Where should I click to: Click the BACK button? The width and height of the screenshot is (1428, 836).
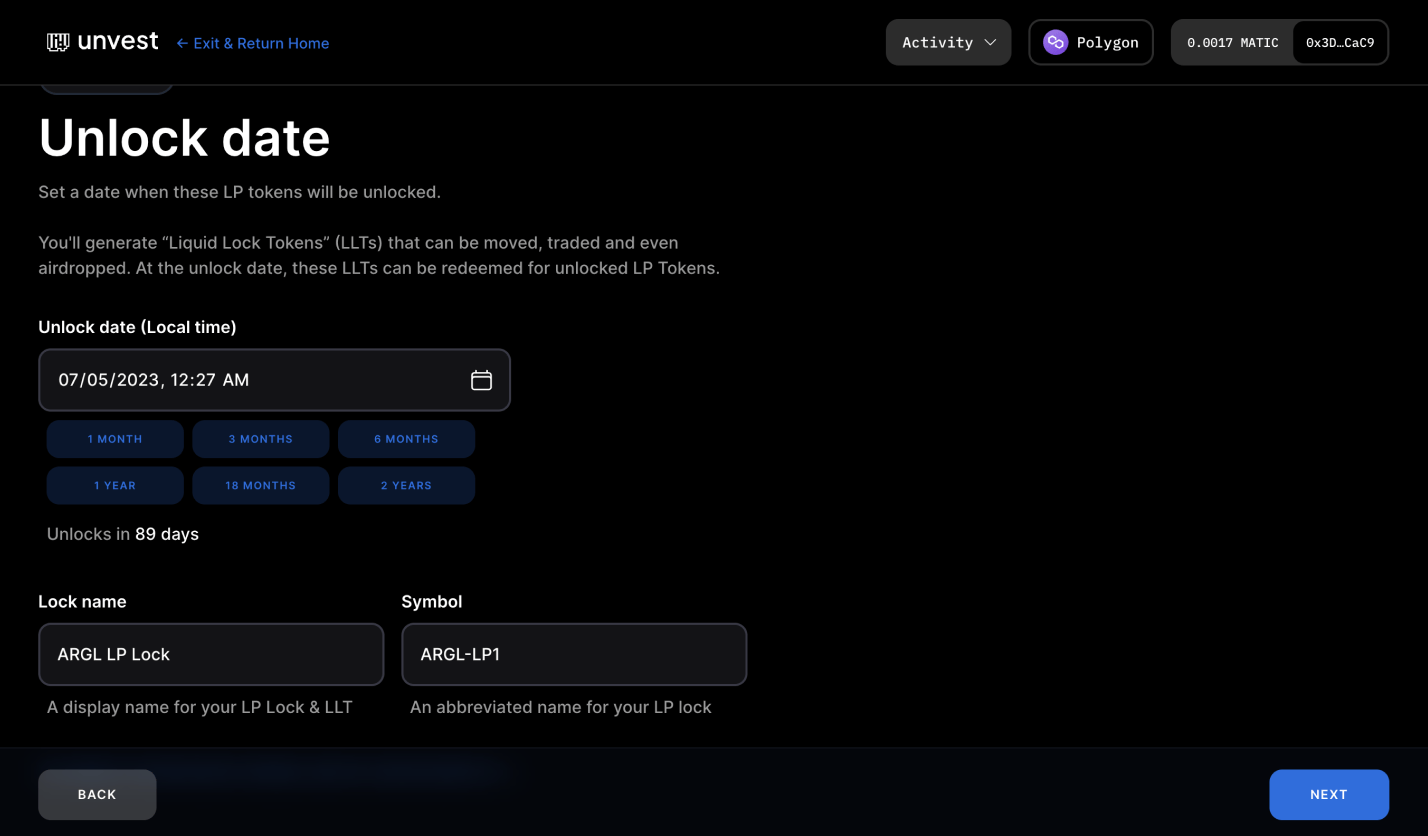(x=96, y=794)
